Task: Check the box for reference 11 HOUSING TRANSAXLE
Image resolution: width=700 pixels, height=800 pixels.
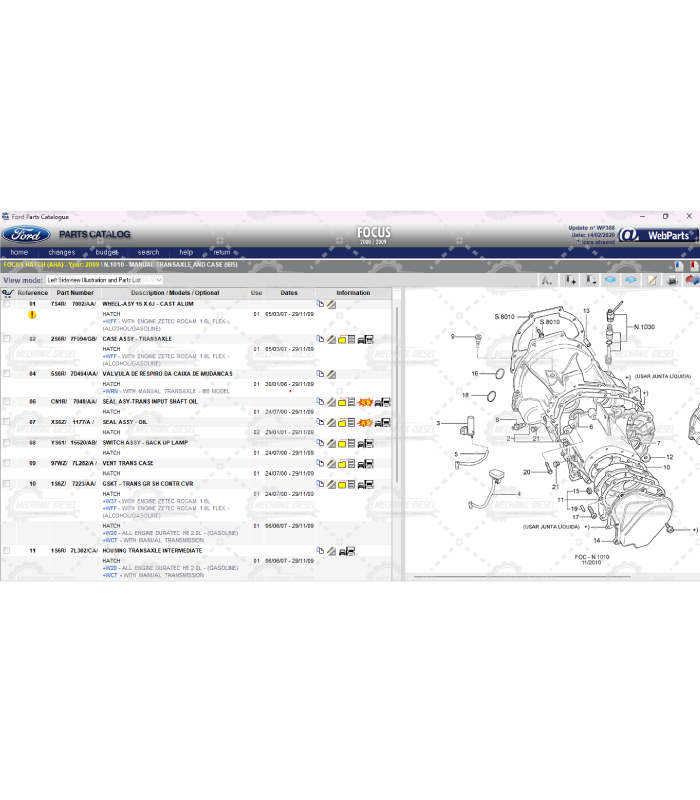Action: (x=7, y=551)
